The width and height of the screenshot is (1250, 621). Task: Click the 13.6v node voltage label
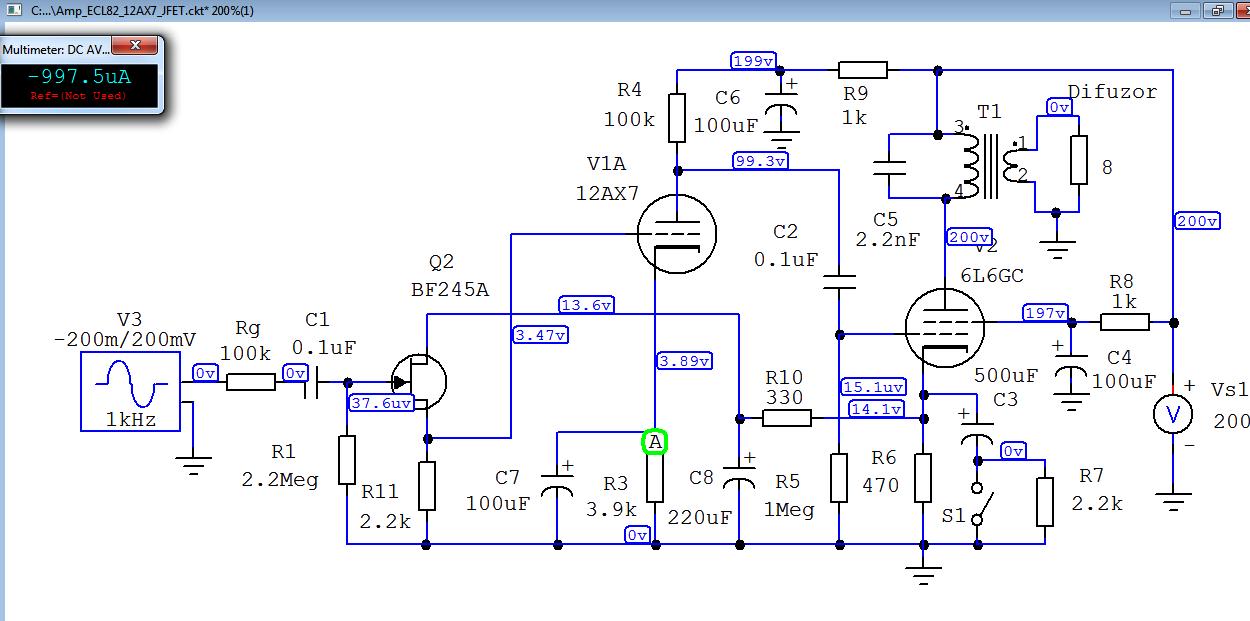tap(587, 305)
